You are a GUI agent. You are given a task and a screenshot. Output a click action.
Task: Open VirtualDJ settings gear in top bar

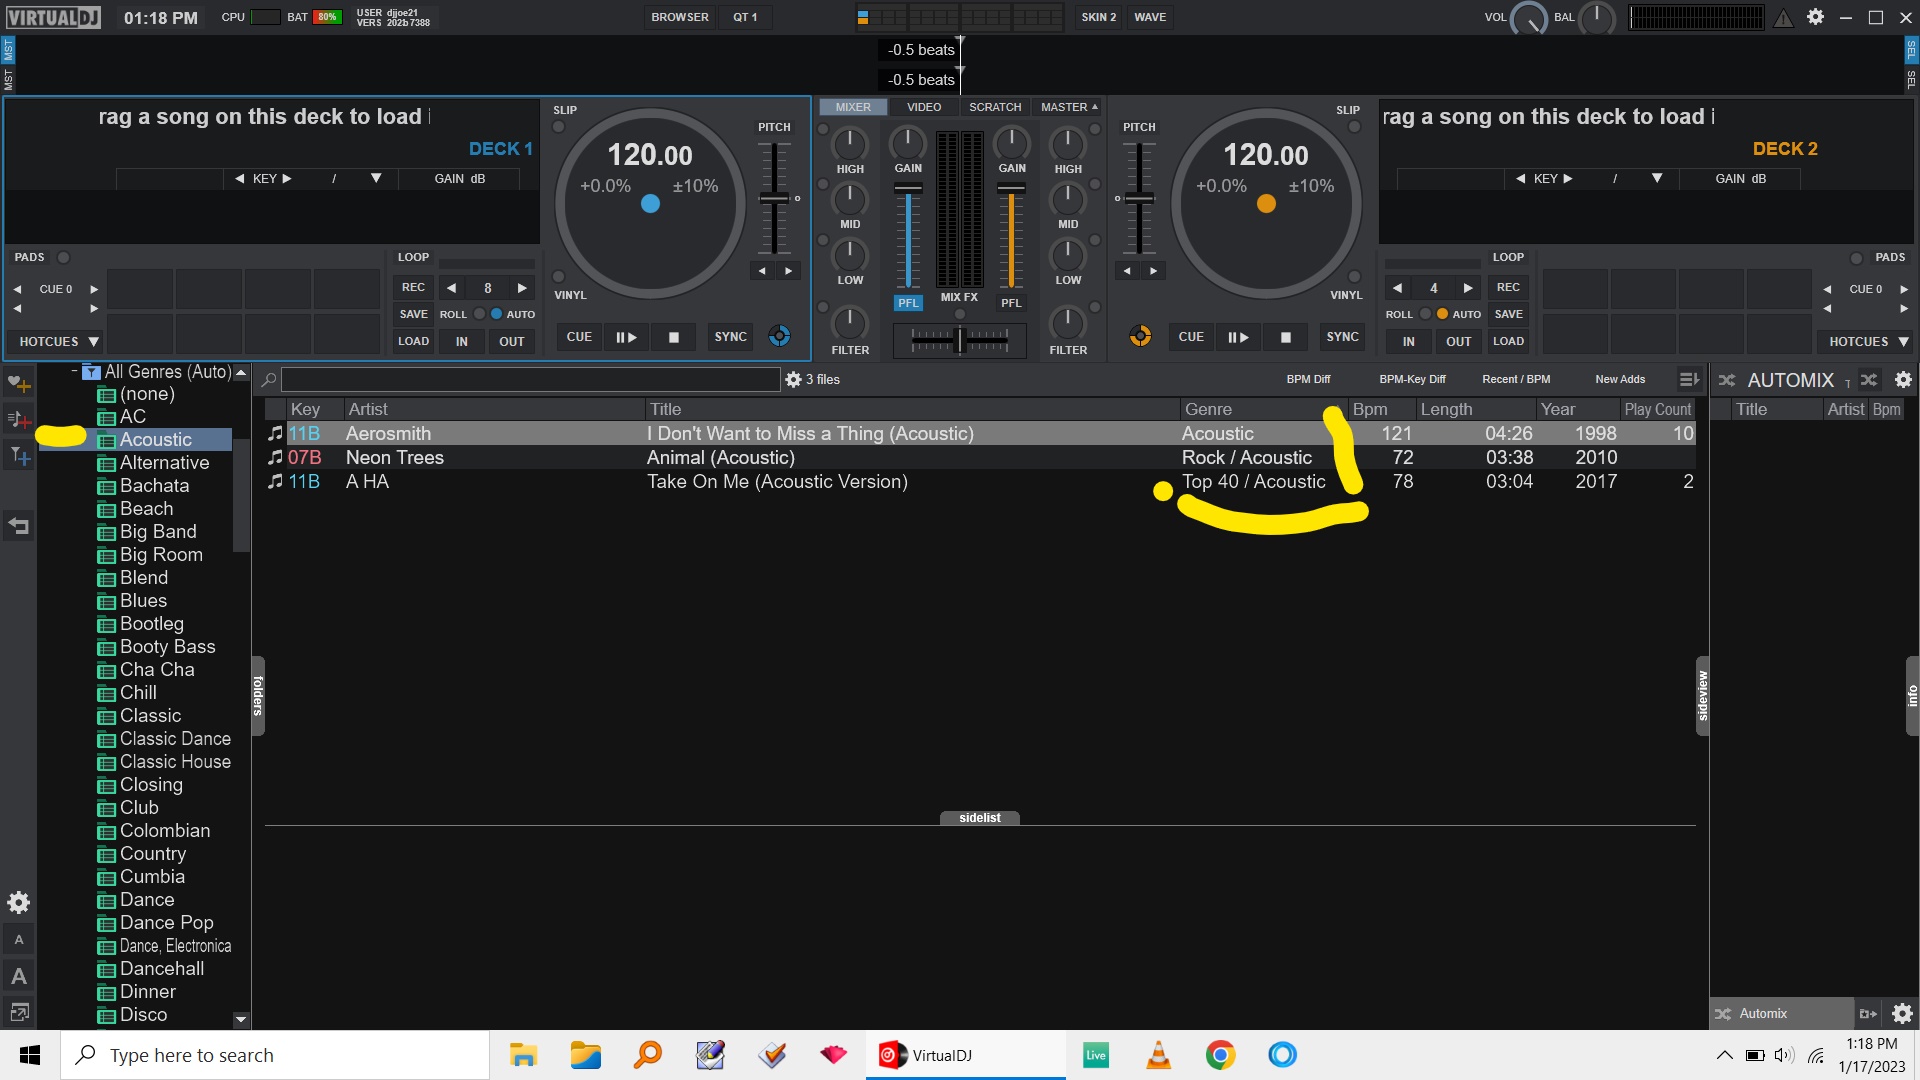1815,17
